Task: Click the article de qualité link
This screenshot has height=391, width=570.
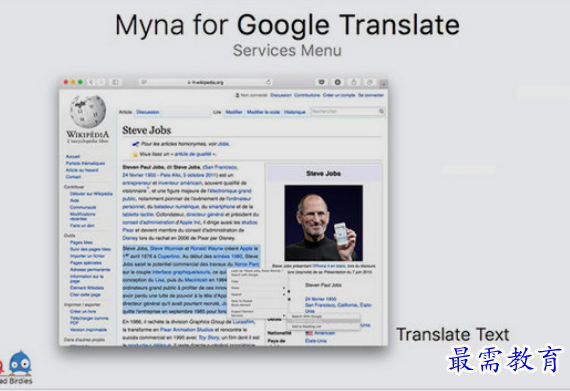Action: point(193,154)
